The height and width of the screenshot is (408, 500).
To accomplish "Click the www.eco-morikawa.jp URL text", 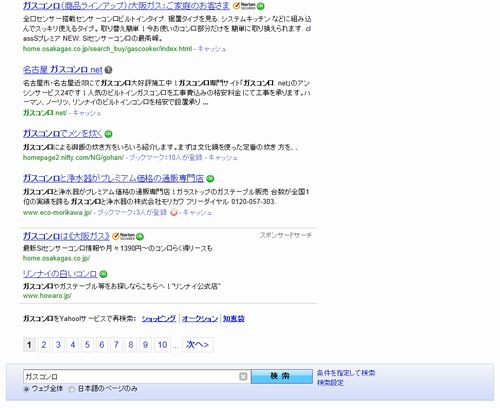I will [57, 212].
